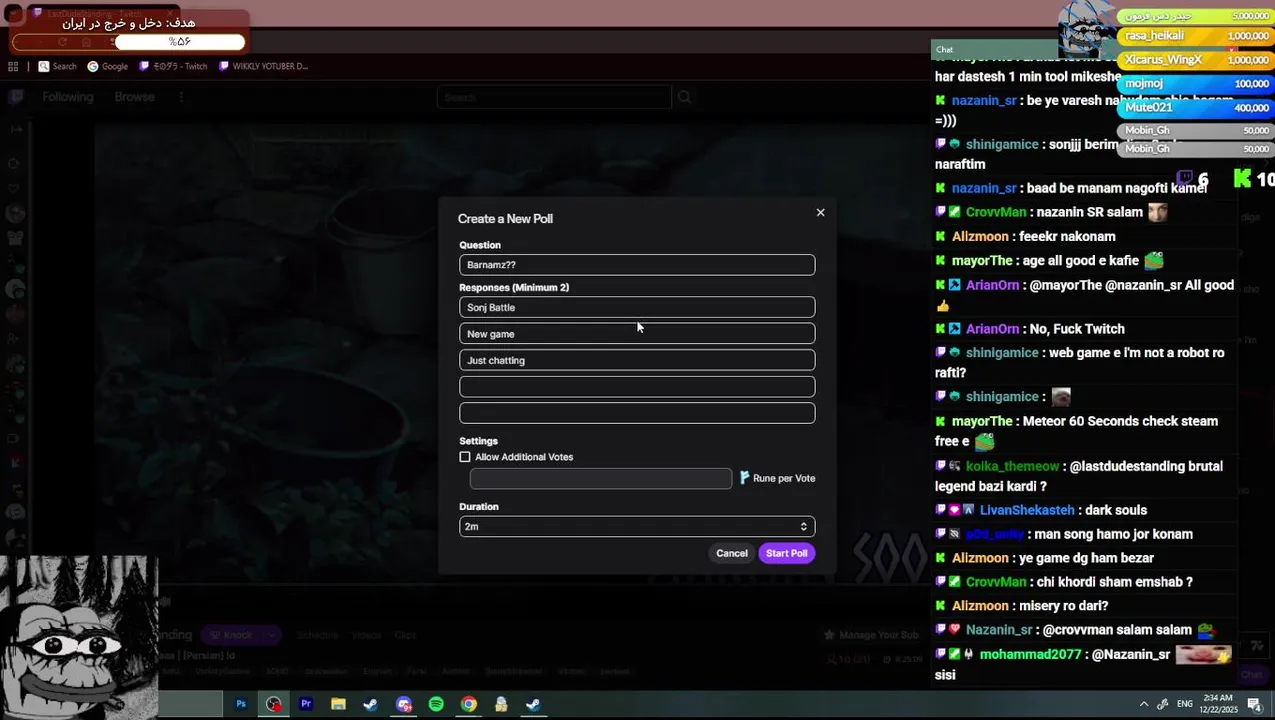This screenshot has height=720, width=1275.
Task: Click username koika_themeow in chat
Action: click(x=1012, y=466)
